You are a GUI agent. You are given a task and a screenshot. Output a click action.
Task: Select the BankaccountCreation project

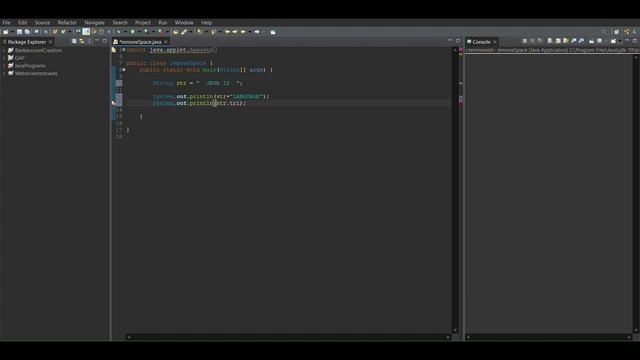(x=38, y=50)
